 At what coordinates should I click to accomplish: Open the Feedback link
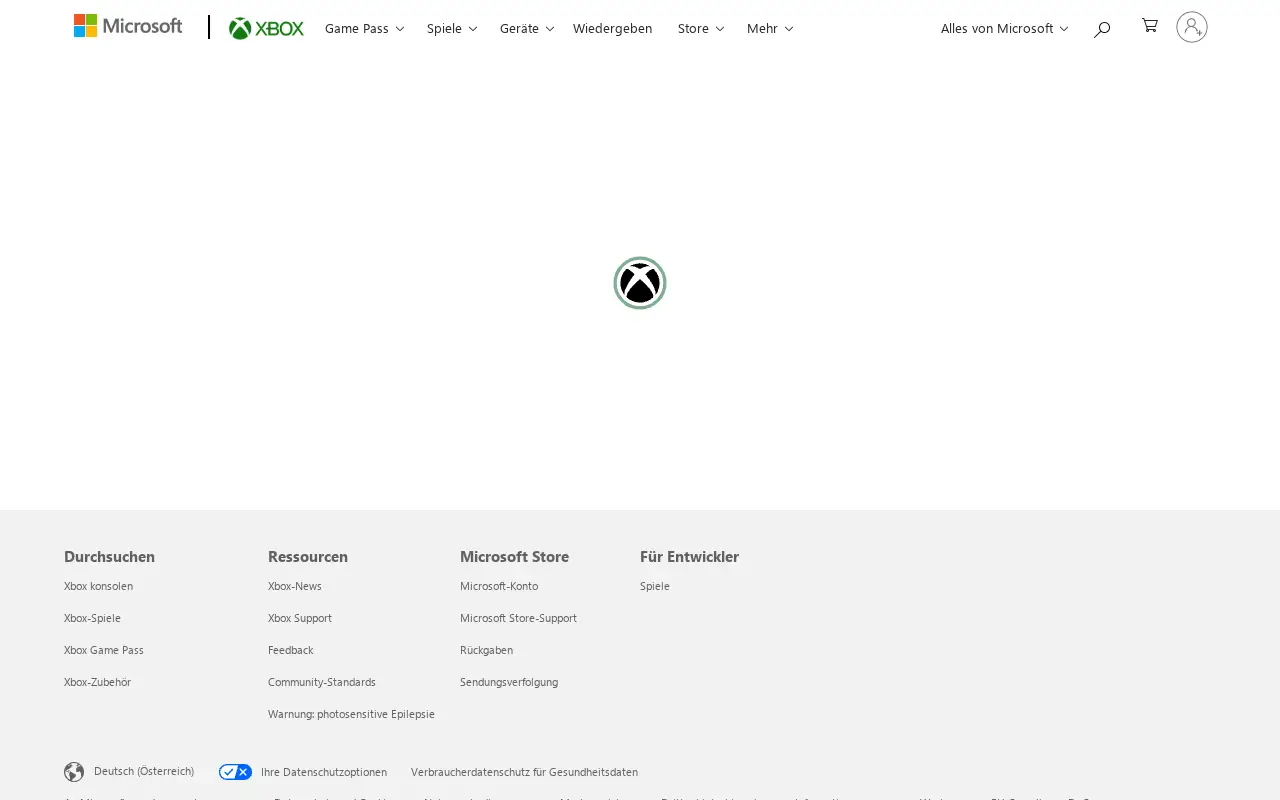(291, 650)
